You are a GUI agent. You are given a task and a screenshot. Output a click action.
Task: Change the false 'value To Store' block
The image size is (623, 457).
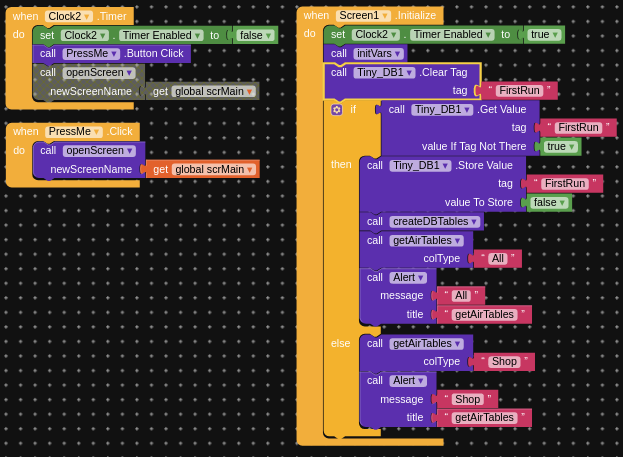549,203
